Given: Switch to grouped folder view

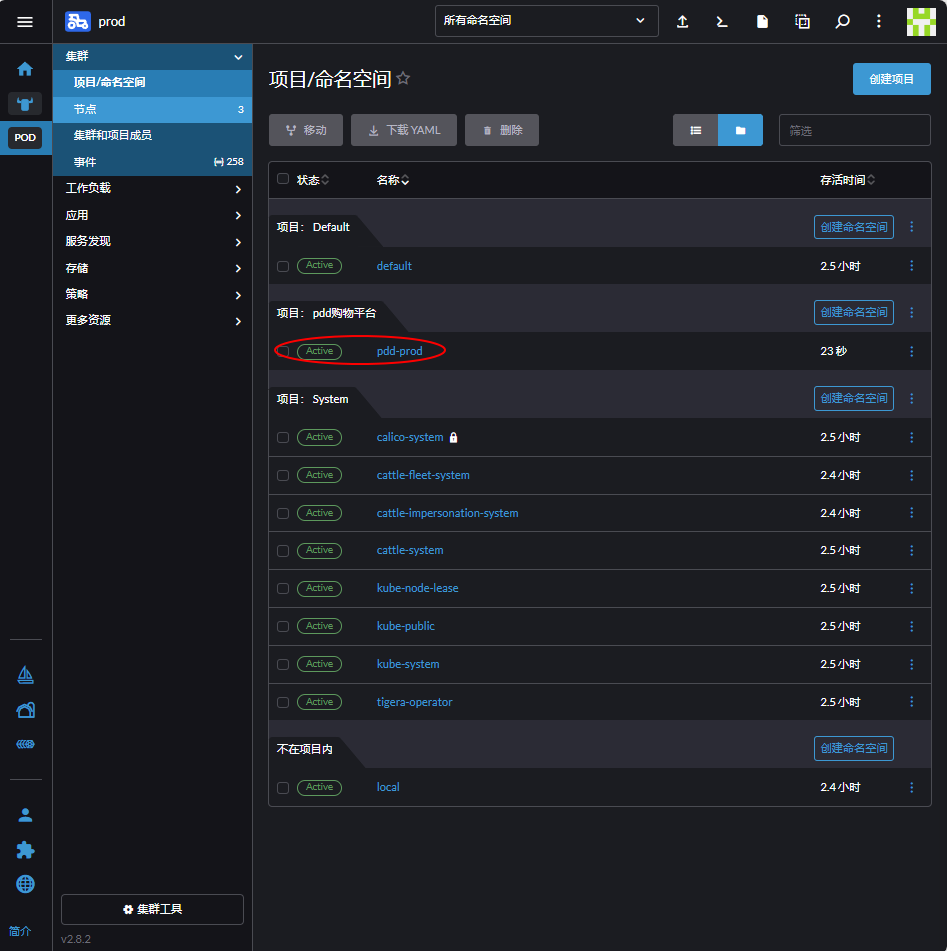Looking at the screenshot, I should pyautogui.click(x=740, y=130).
